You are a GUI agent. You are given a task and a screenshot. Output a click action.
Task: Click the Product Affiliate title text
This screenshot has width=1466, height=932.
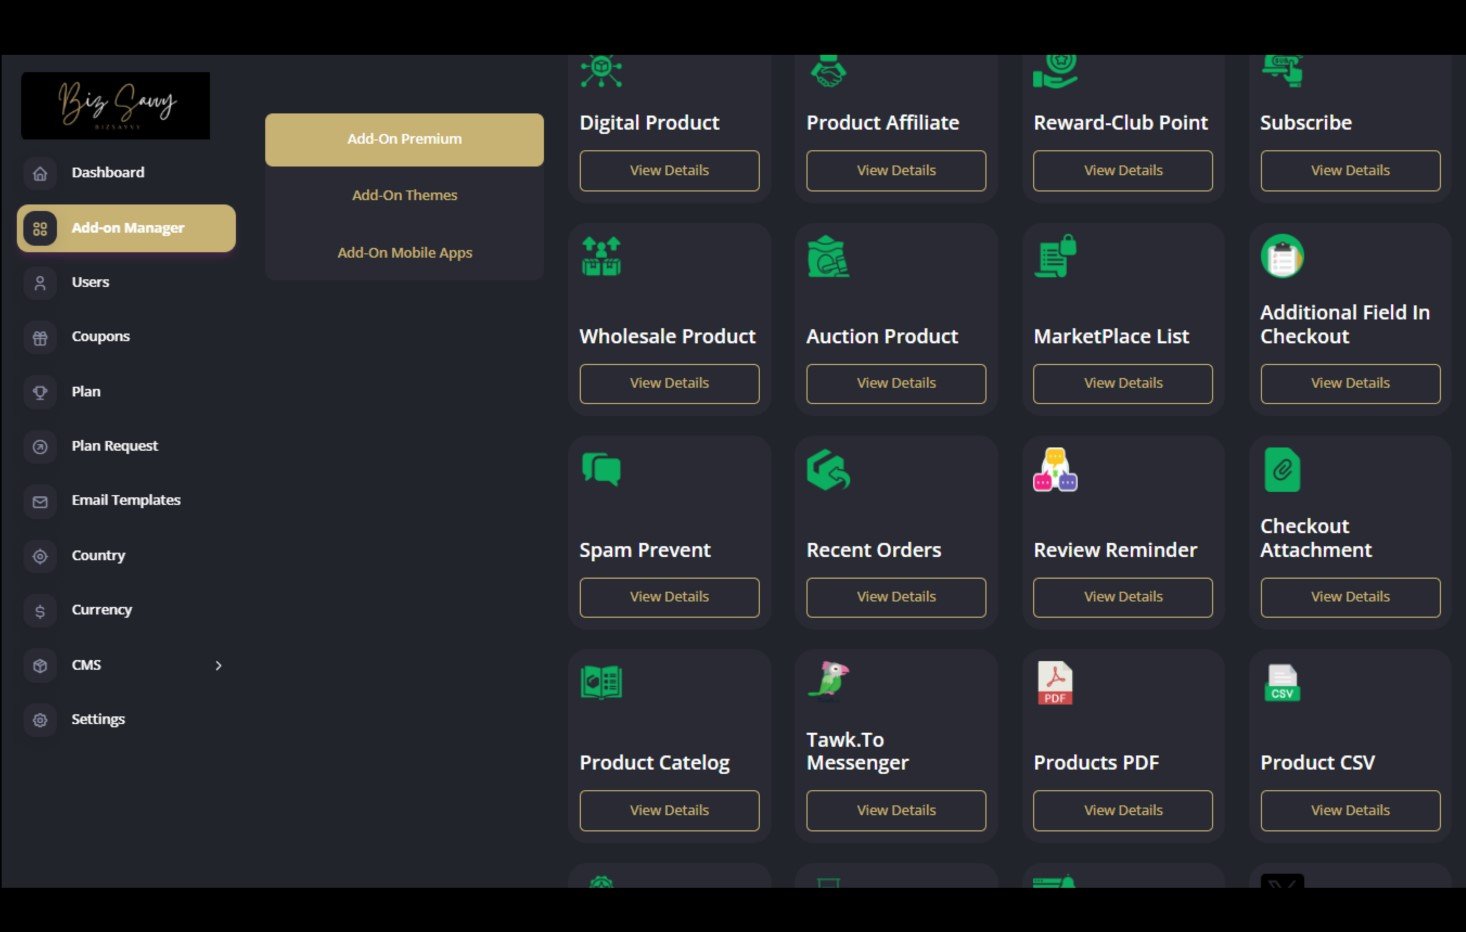882,123
